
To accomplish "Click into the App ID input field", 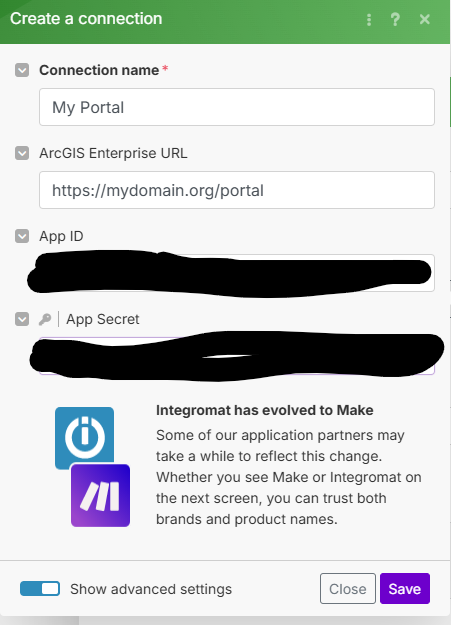I will point(237,273).
